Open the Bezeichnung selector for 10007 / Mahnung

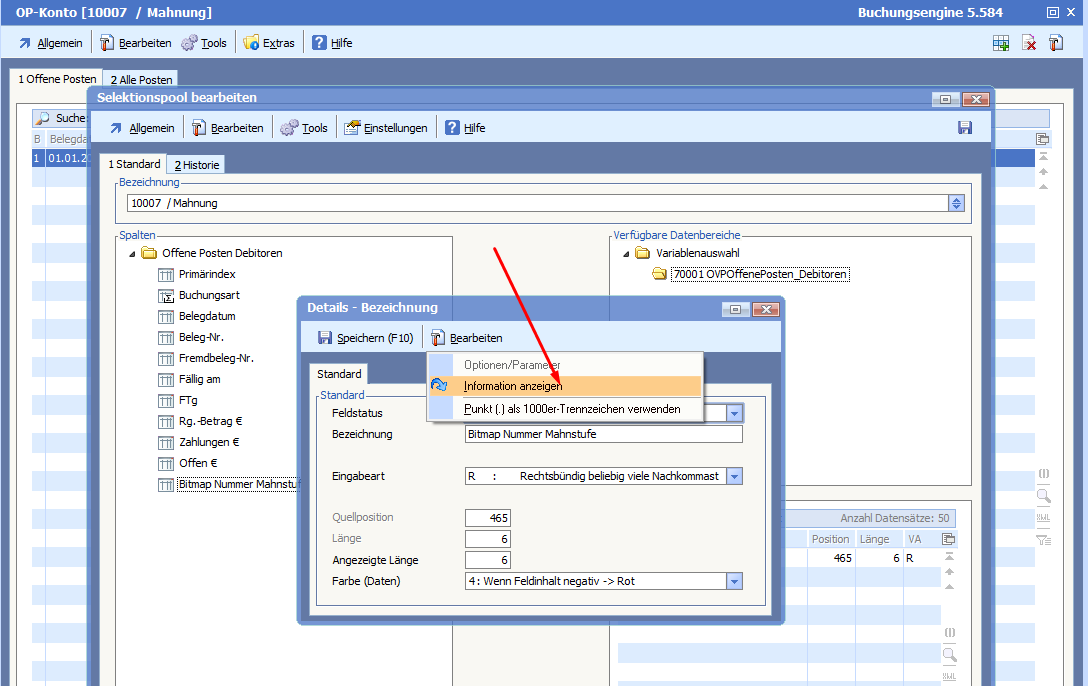pos(956,203)
